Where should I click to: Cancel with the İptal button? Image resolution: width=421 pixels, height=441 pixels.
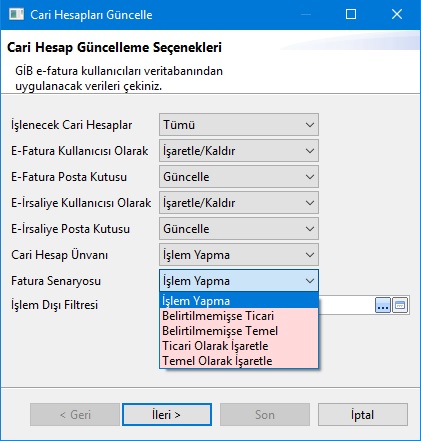[363, 415]
